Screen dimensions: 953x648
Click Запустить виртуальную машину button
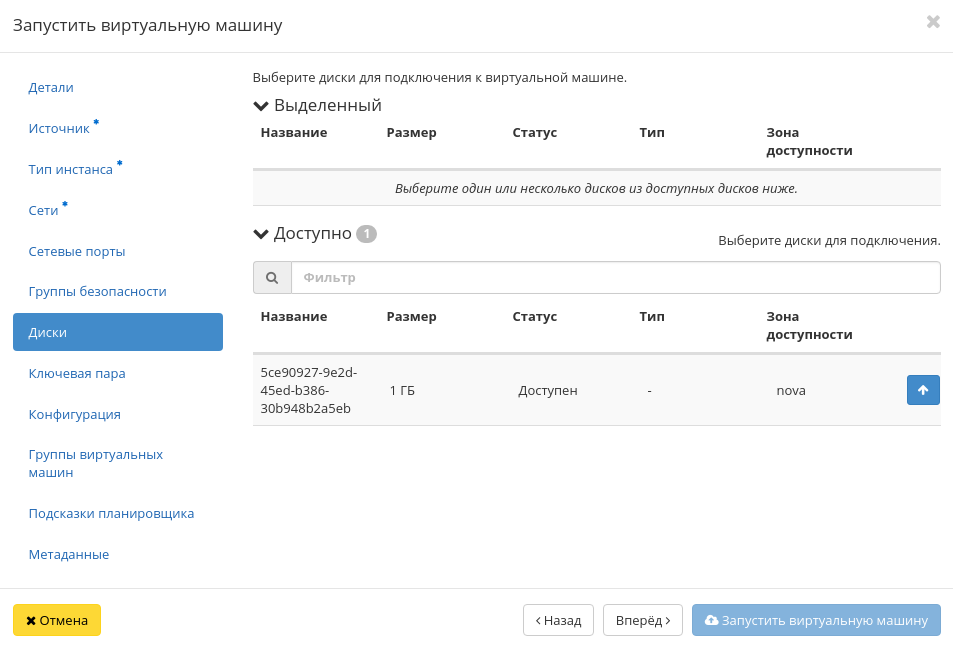coord(816,620)
